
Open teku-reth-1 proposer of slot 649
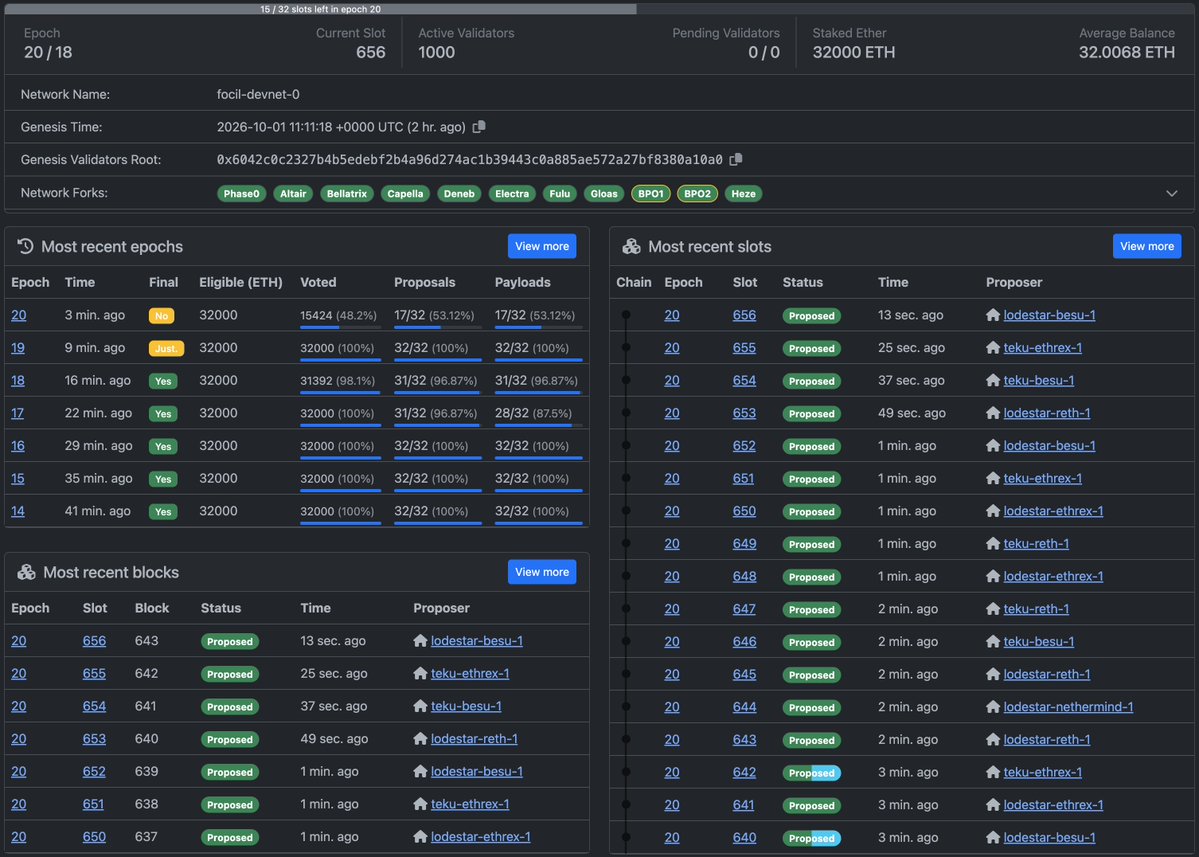point(1036,544)
